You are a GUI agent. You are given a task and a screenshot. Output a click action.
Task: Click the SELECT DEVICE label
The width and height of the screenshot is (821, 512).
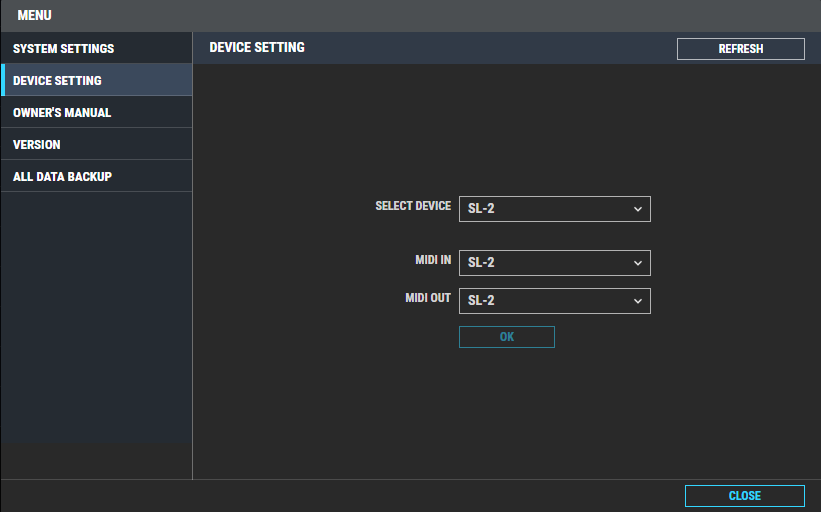point(413,206)
